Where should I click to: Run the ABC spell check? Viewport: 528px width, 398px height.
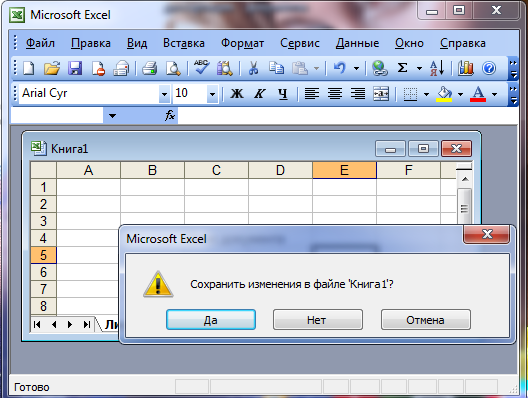201,68
